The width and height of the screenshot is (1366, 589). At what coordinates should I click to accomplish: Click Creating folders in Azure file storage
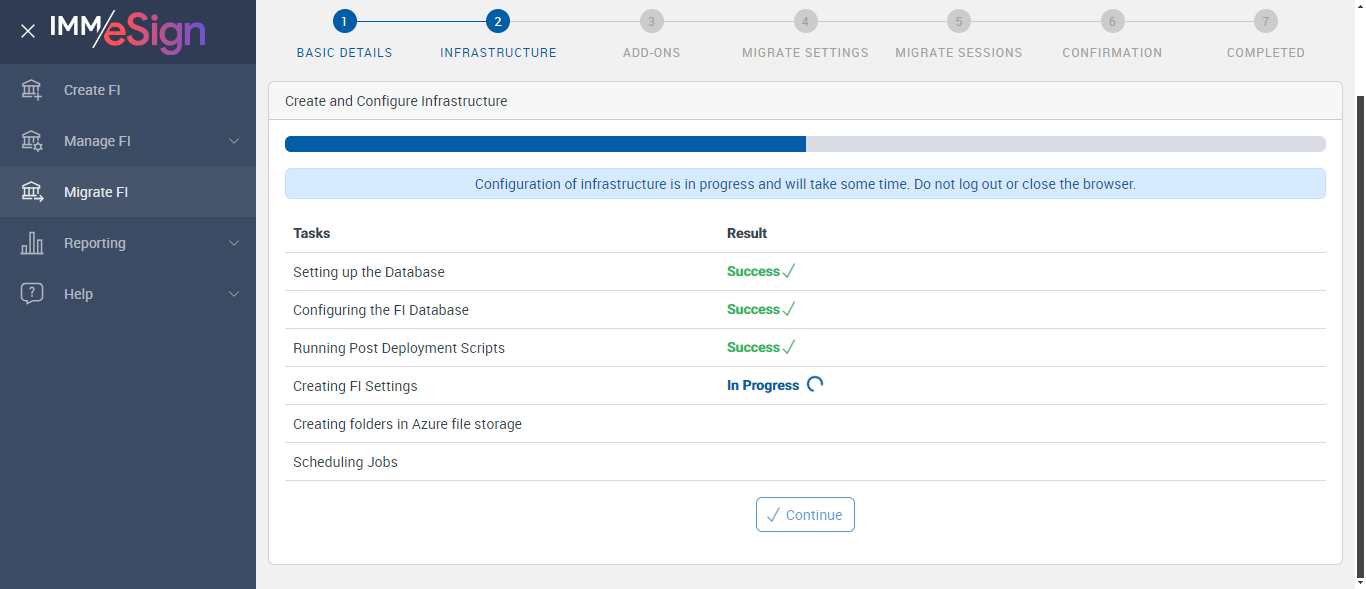(407, 424)
